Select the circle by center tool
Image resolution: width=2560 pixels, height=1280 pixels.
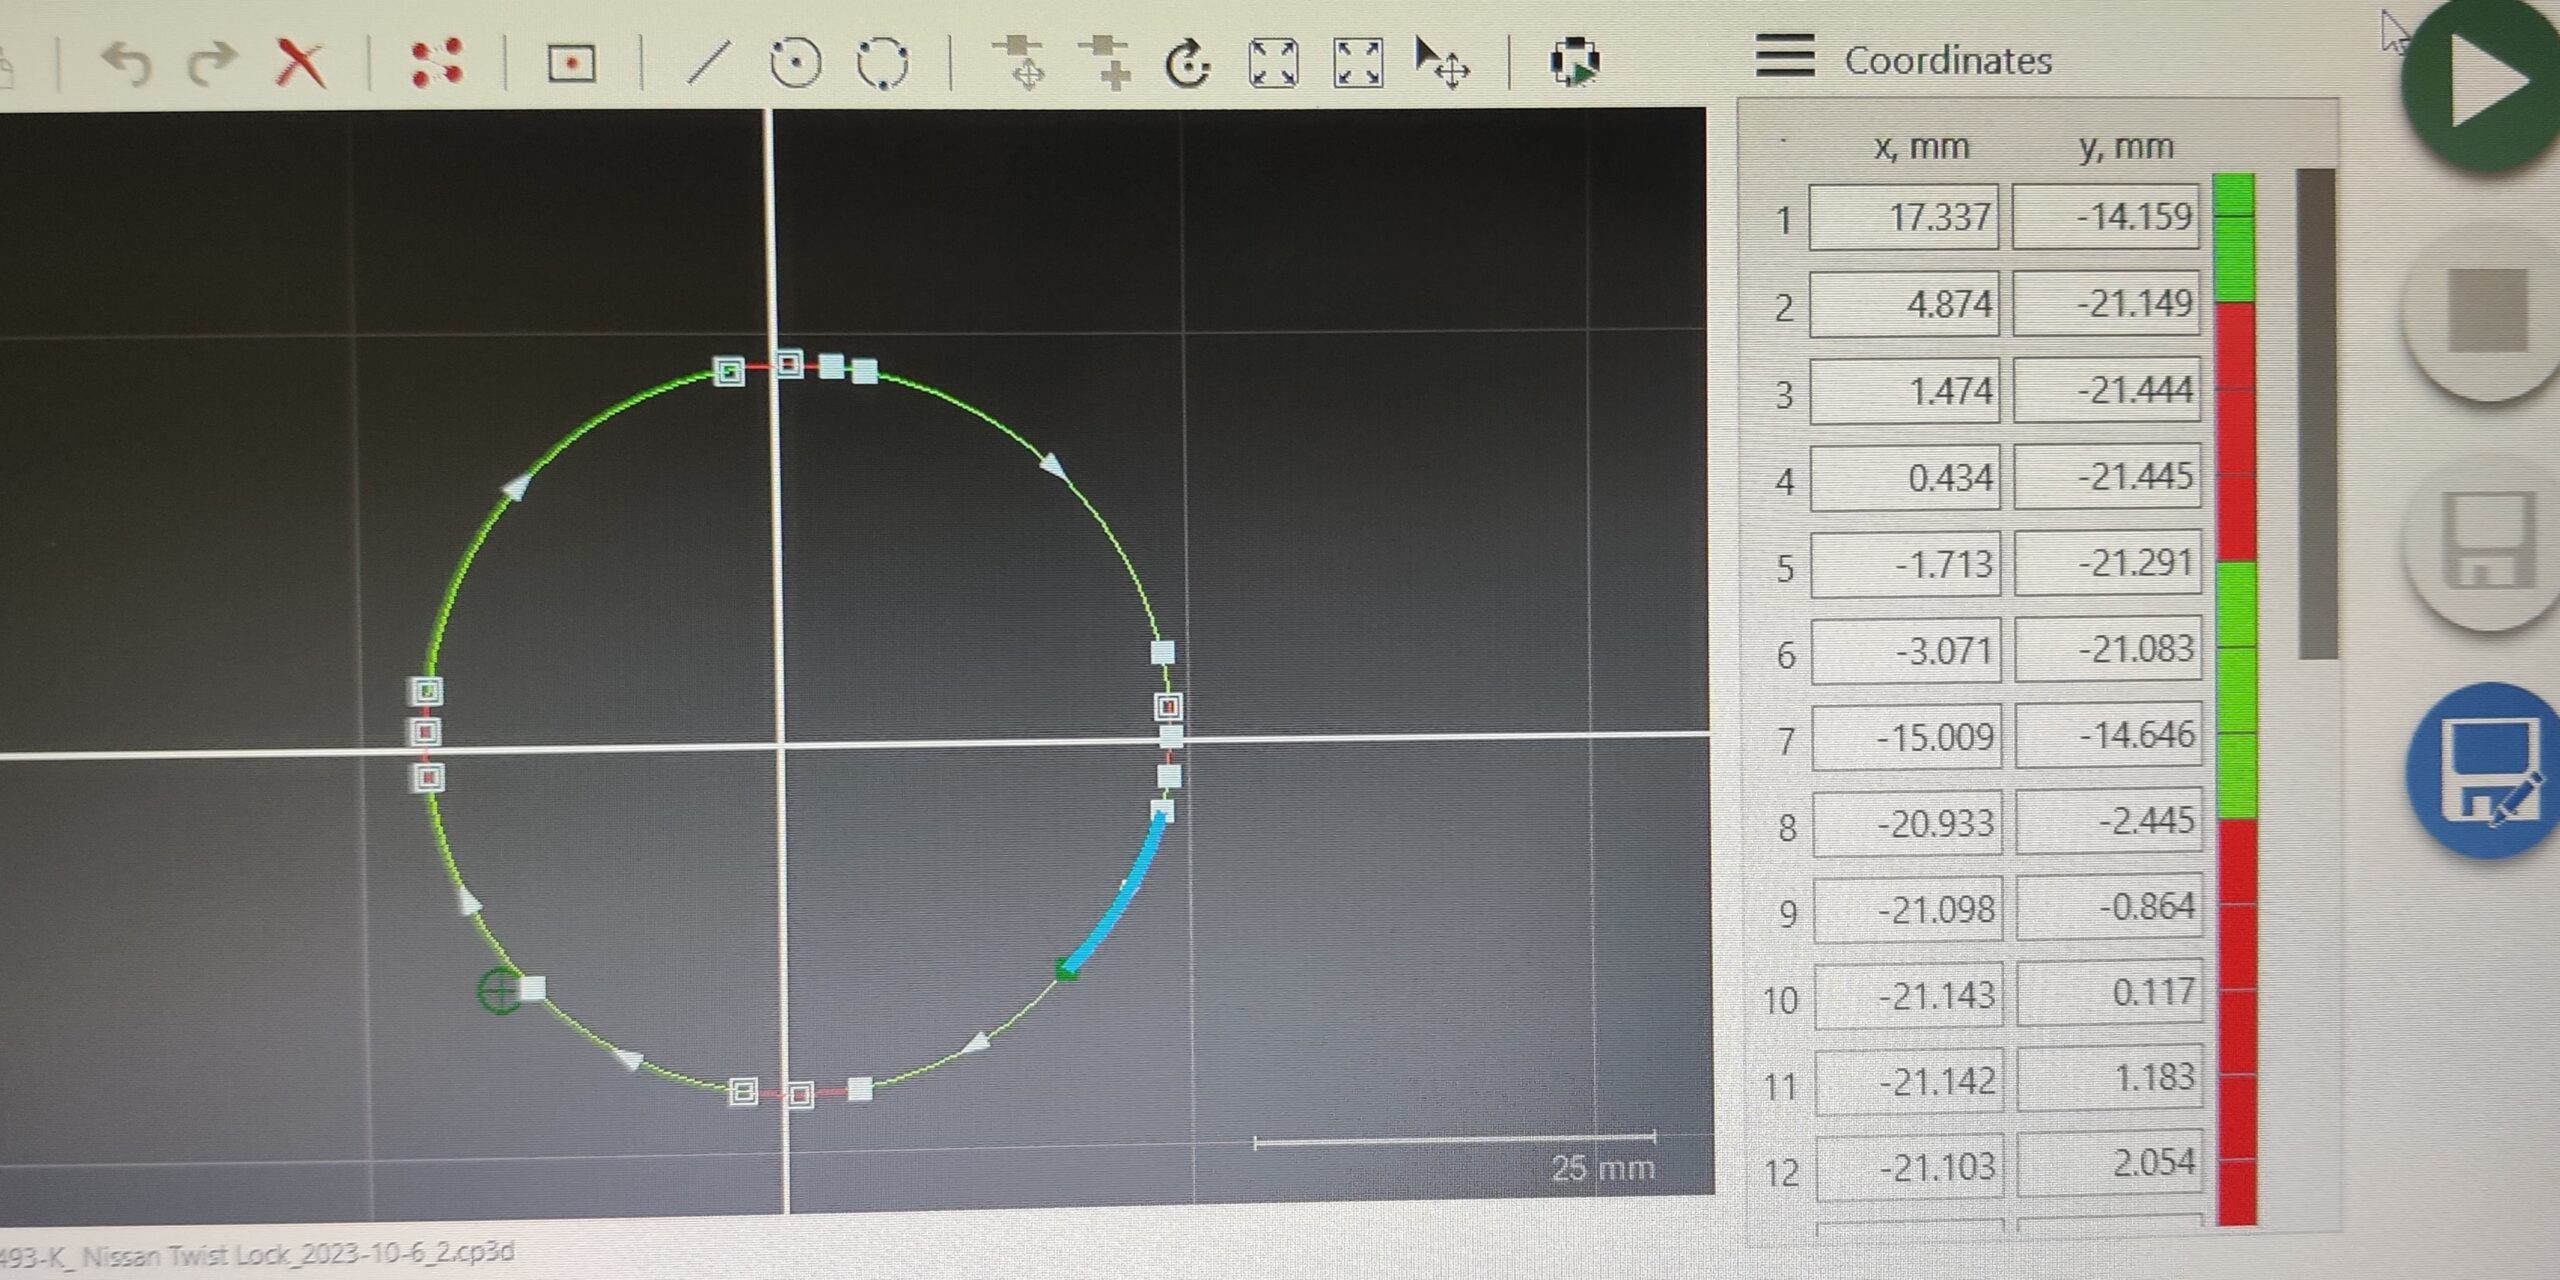[x=796, y=63]
